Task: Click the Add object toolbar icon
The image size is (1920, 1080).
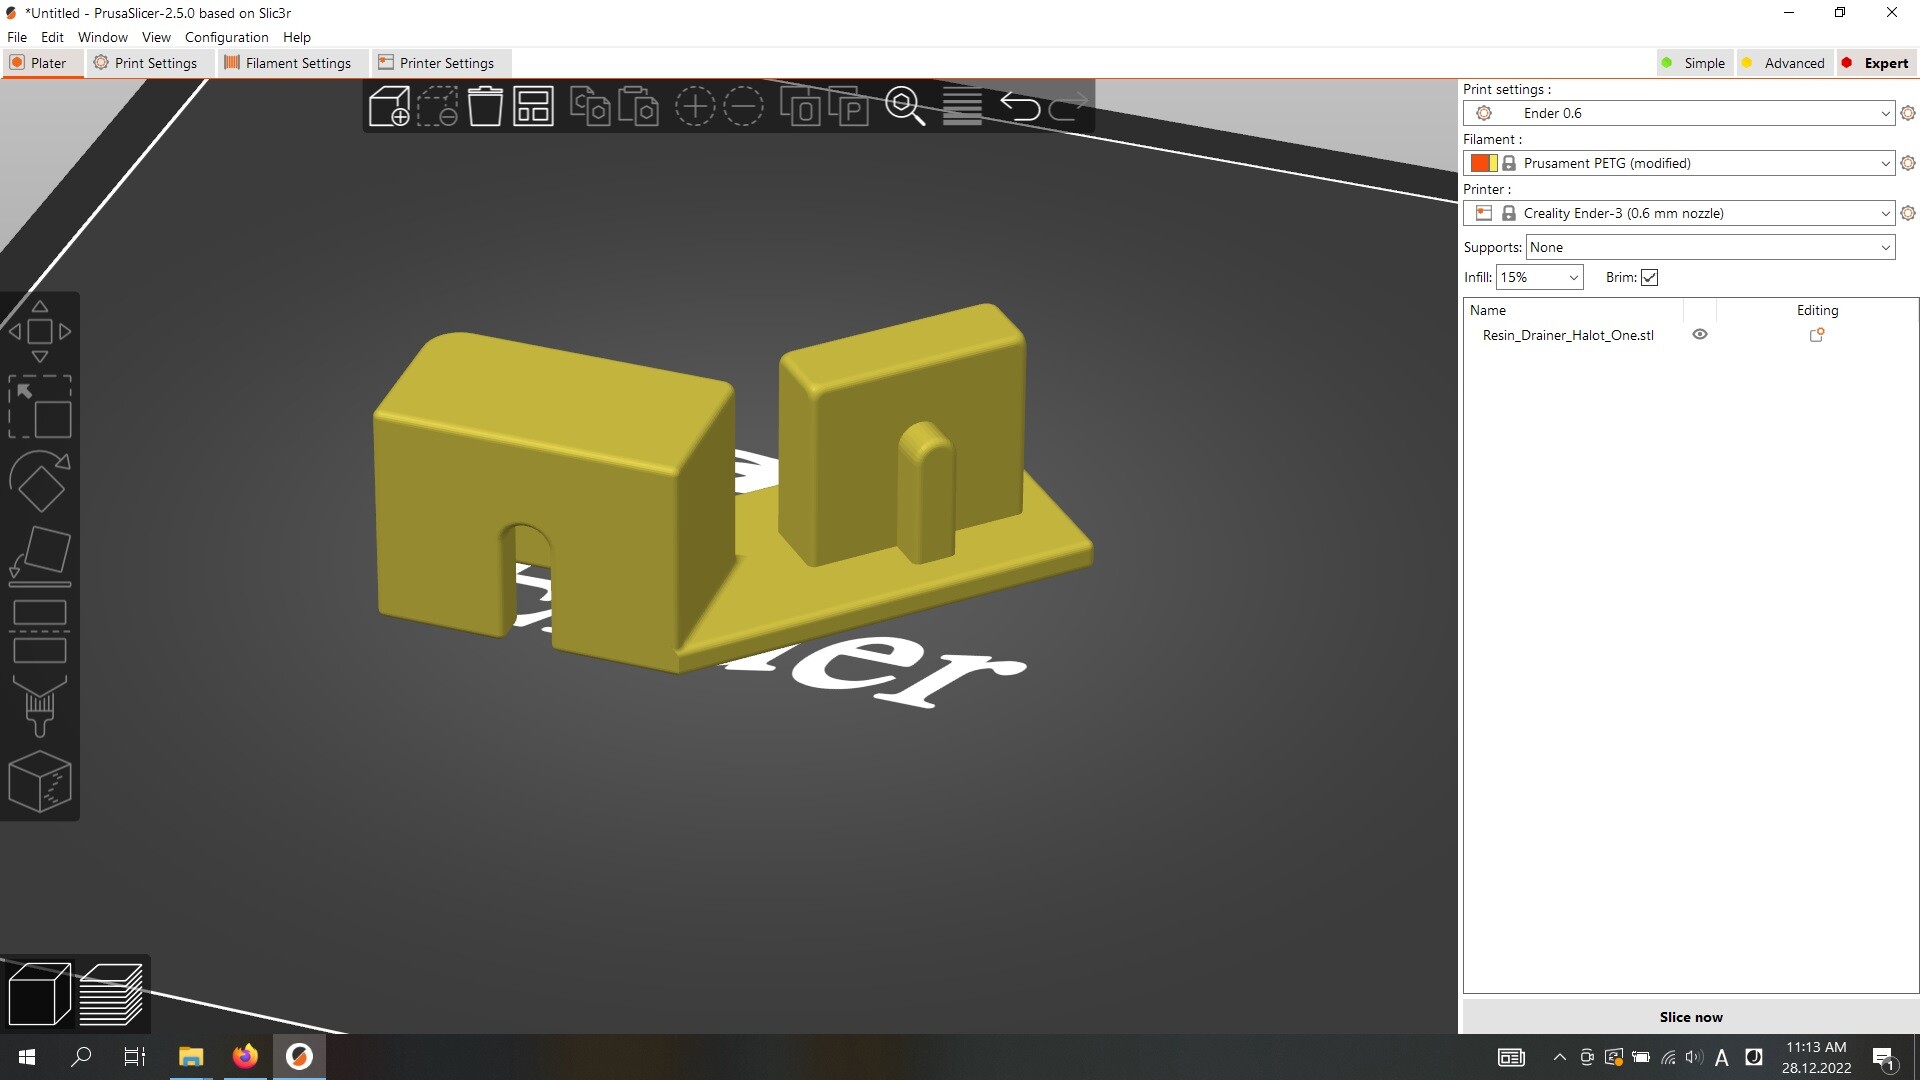Action: 389,106
